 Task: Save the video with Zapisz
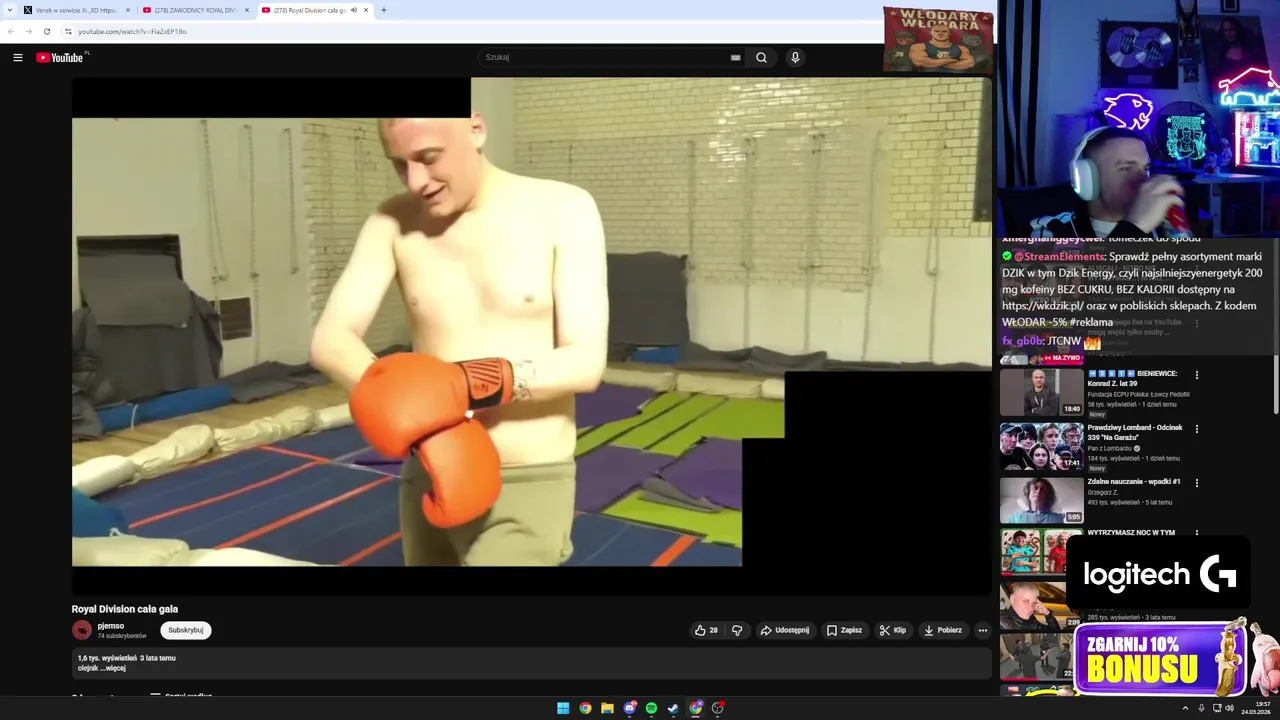pyautogui.click(x=844, y=630)
